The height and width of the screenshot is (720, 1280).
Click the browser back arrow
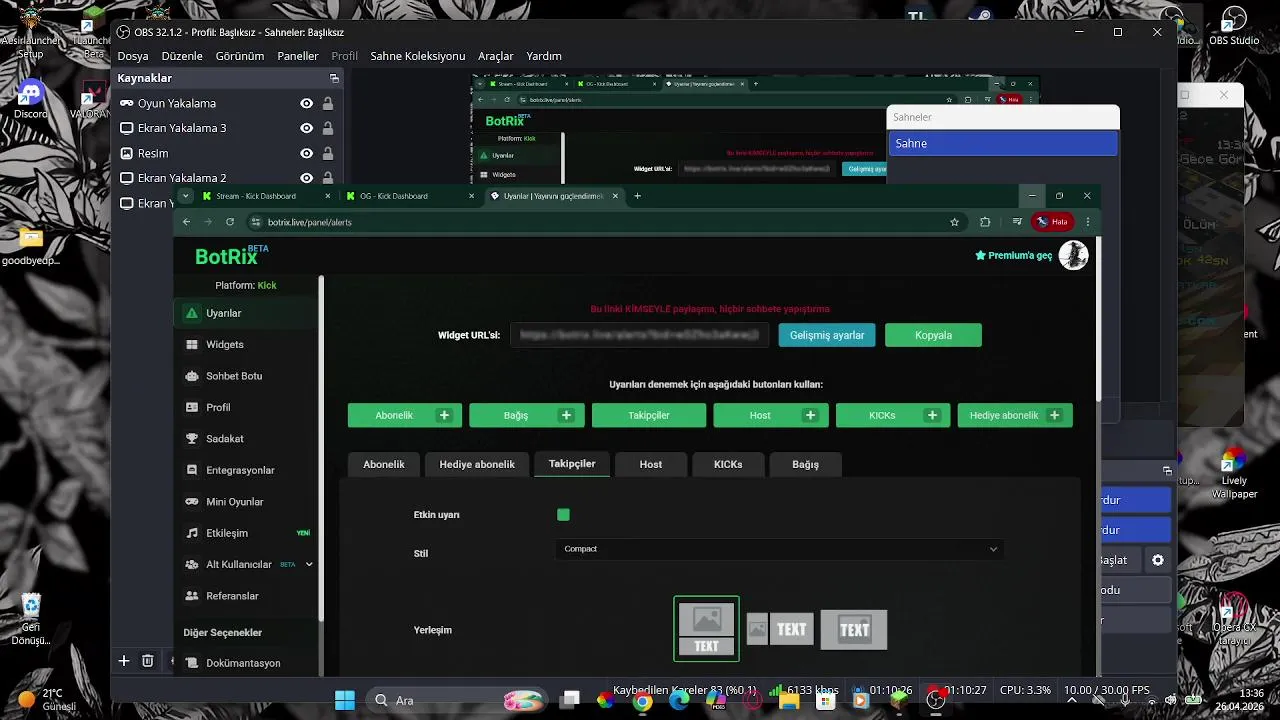[186, 222]
